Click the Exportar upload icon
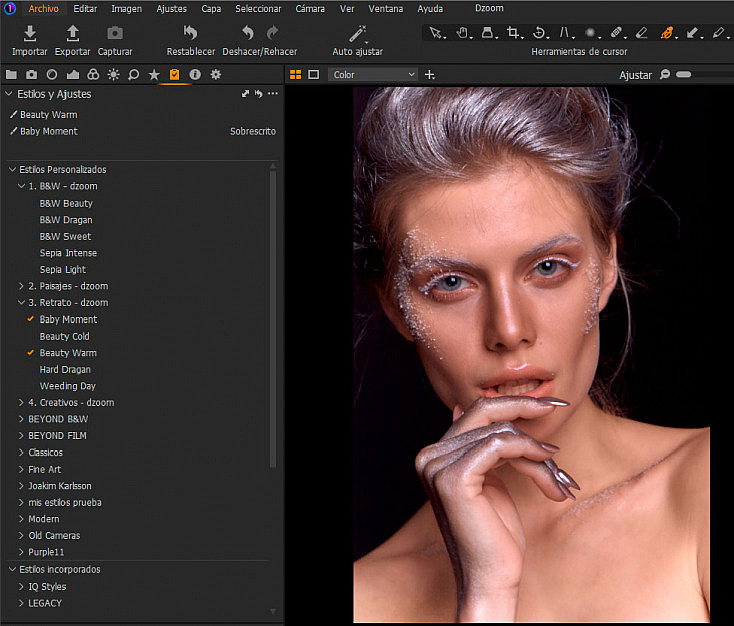 (x=73, y=34)
